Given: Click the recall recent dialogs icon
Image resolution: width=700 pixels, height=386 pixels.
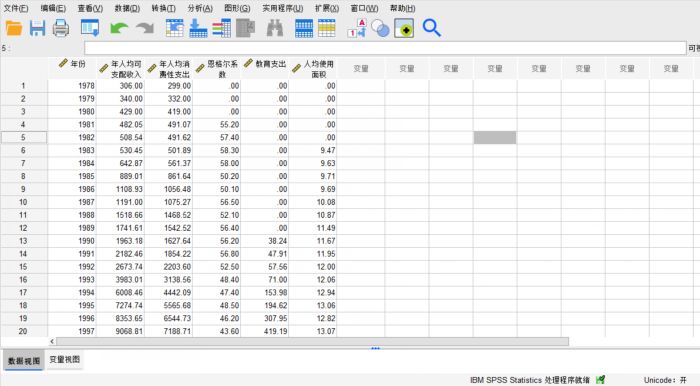Looking at the screenshot, I should pyautogui.click(x=90, y=28).
